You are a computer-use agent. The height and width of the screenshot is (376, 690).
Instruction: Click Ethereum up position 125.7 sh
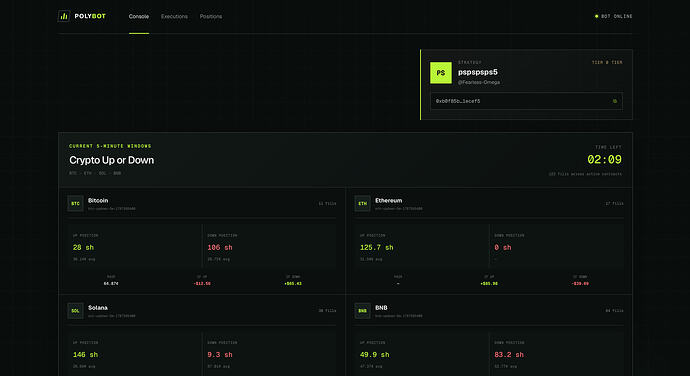coord(377,248)
